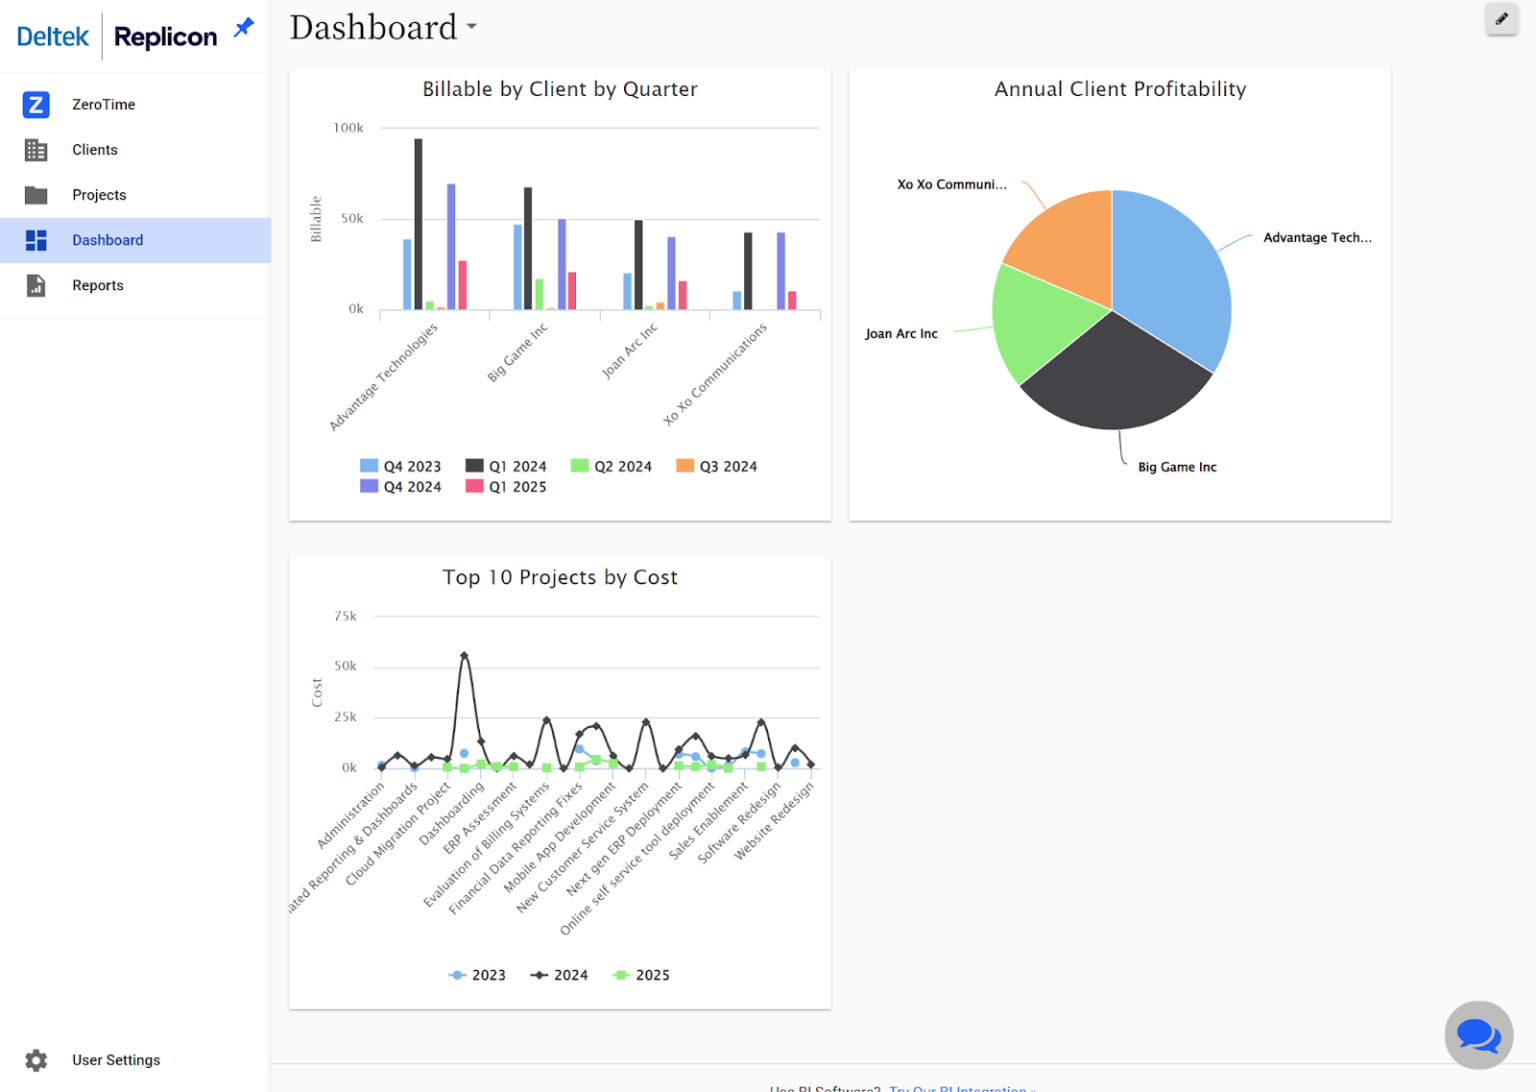Viewport: 1536px width, 1092px height.
Task: Open the chat support bubble
Action: 1478,1035
